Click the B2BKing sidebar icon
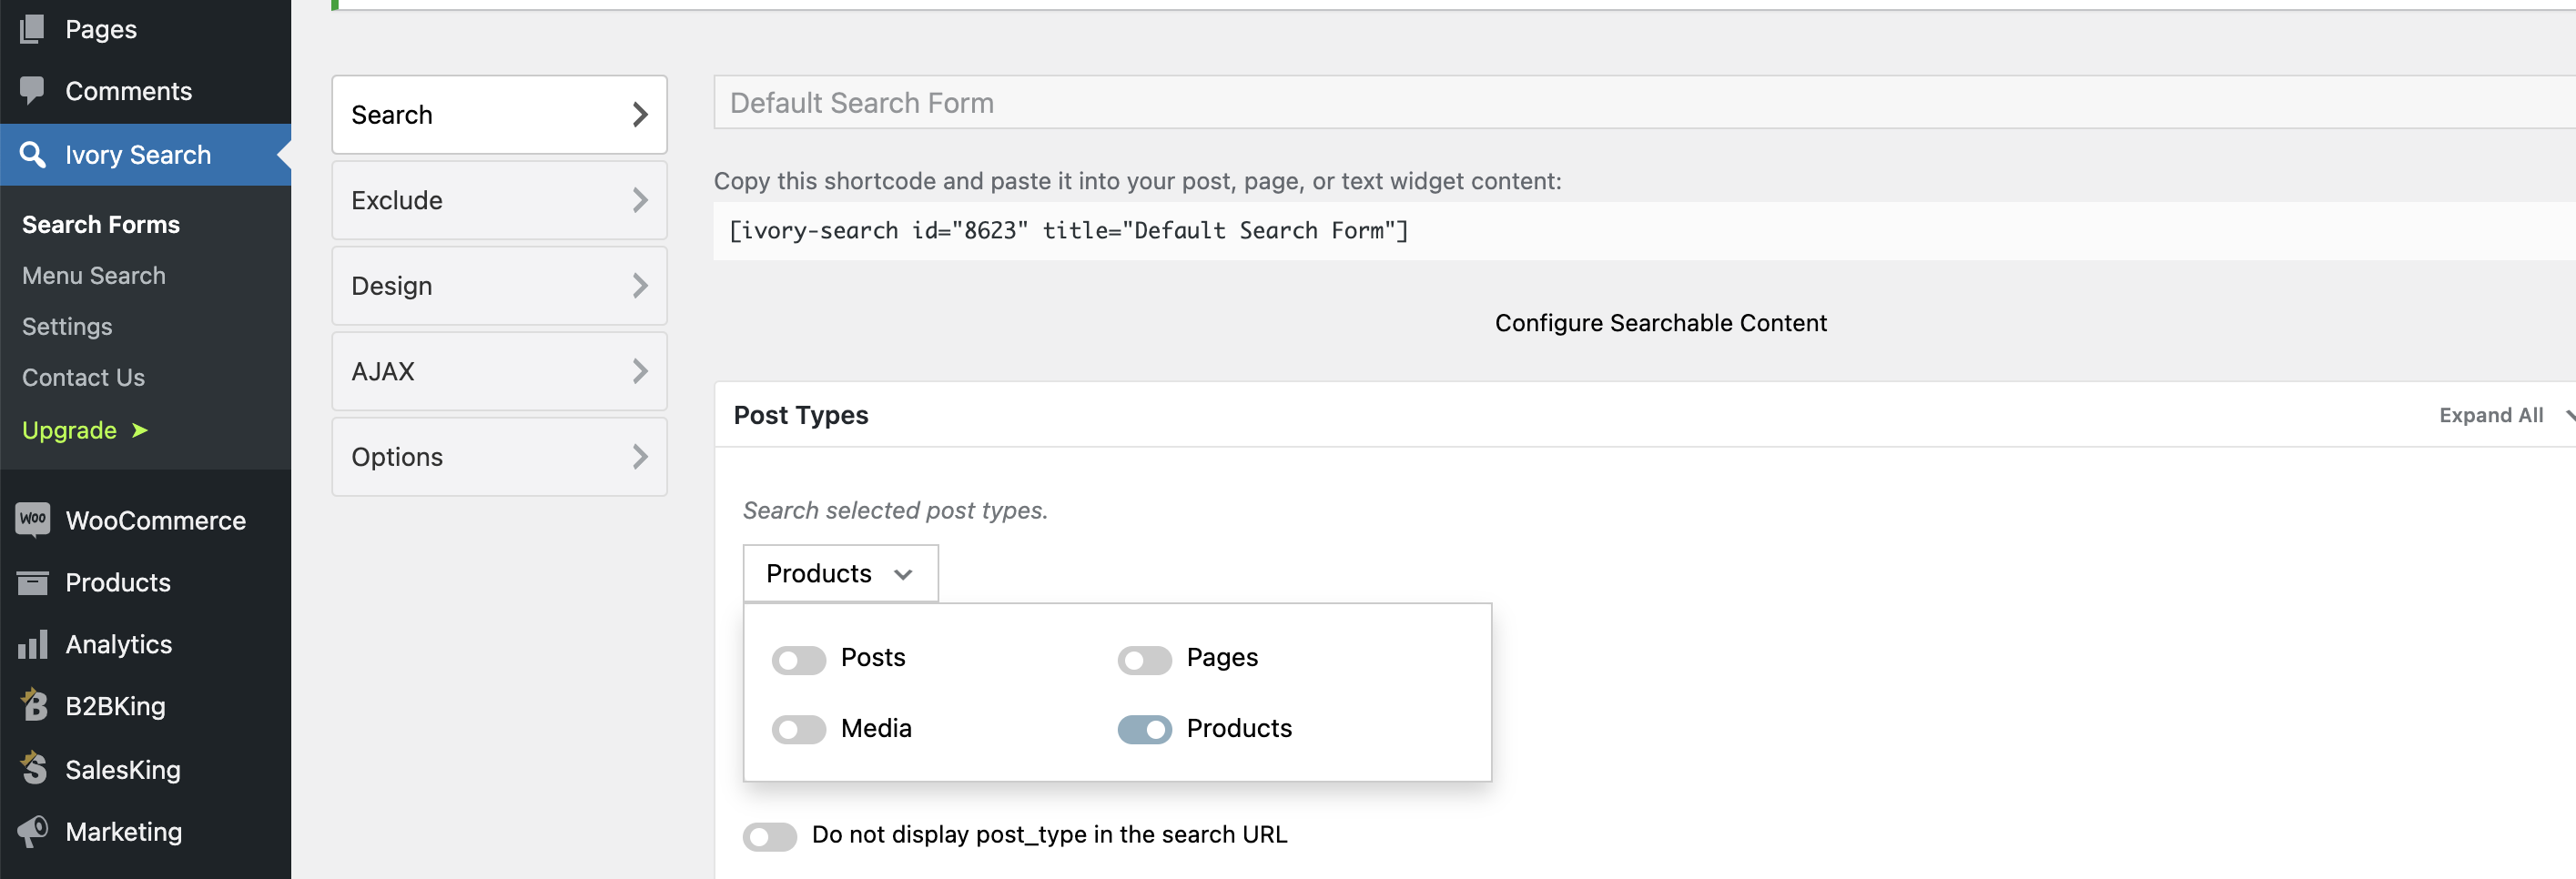 [33, 705]
